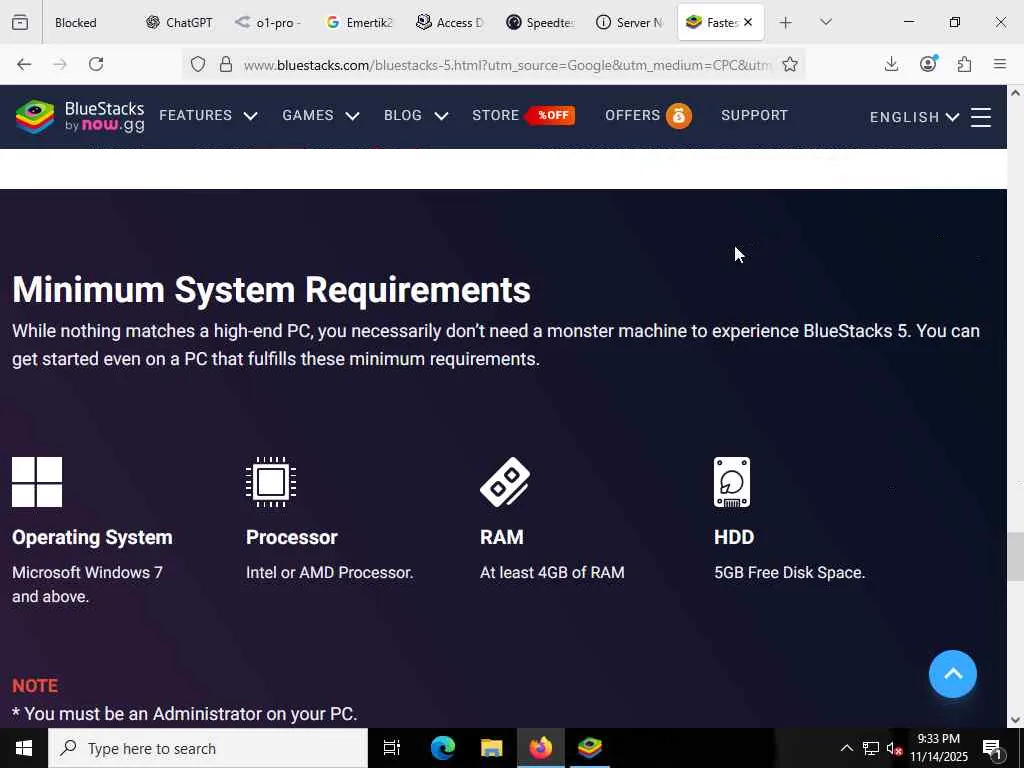Click the blue scroll-to-top arrow button
The height and width of the screenshot is (768, 1024).
(953, 674)
